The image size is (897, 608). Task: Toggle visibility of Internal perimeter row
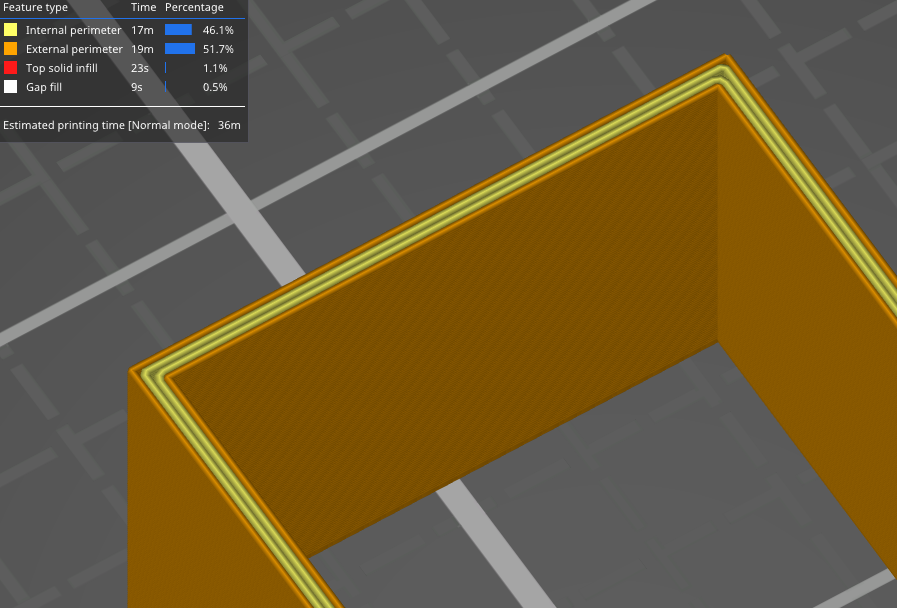click(122, 30)
